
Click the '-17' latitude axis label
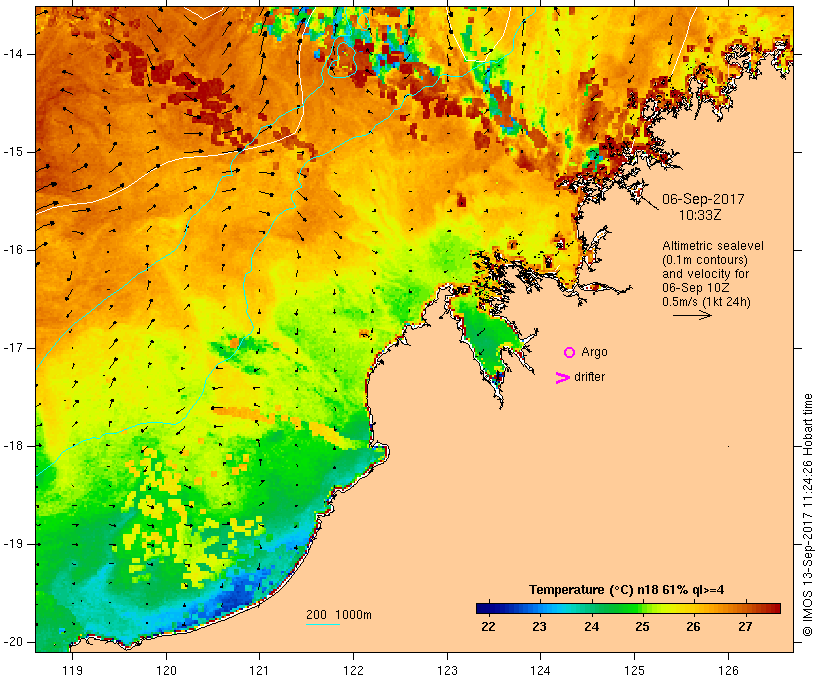click(13, 348)
